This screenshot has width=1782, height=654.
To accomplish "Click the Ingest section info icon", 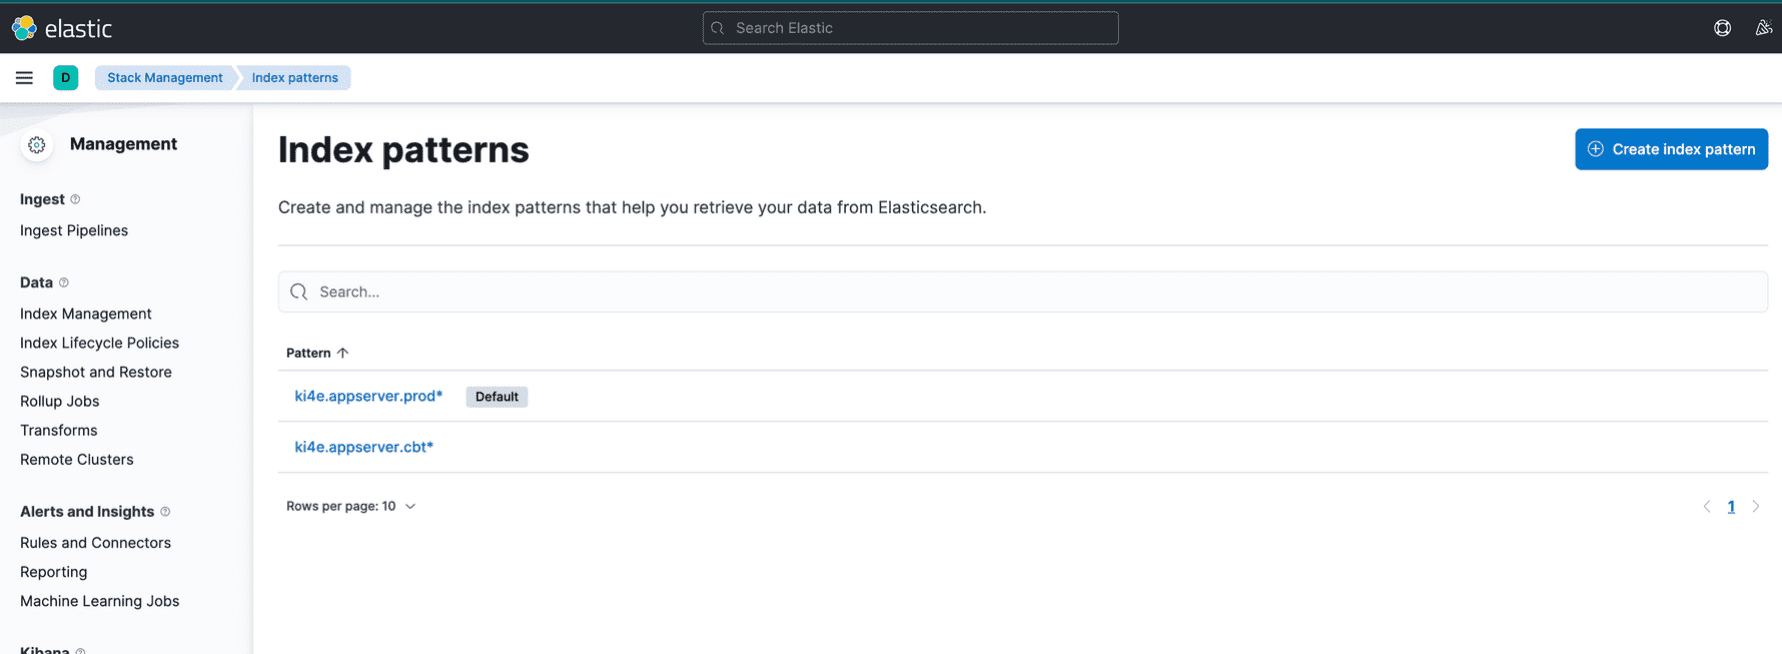I will coord(75,200).
